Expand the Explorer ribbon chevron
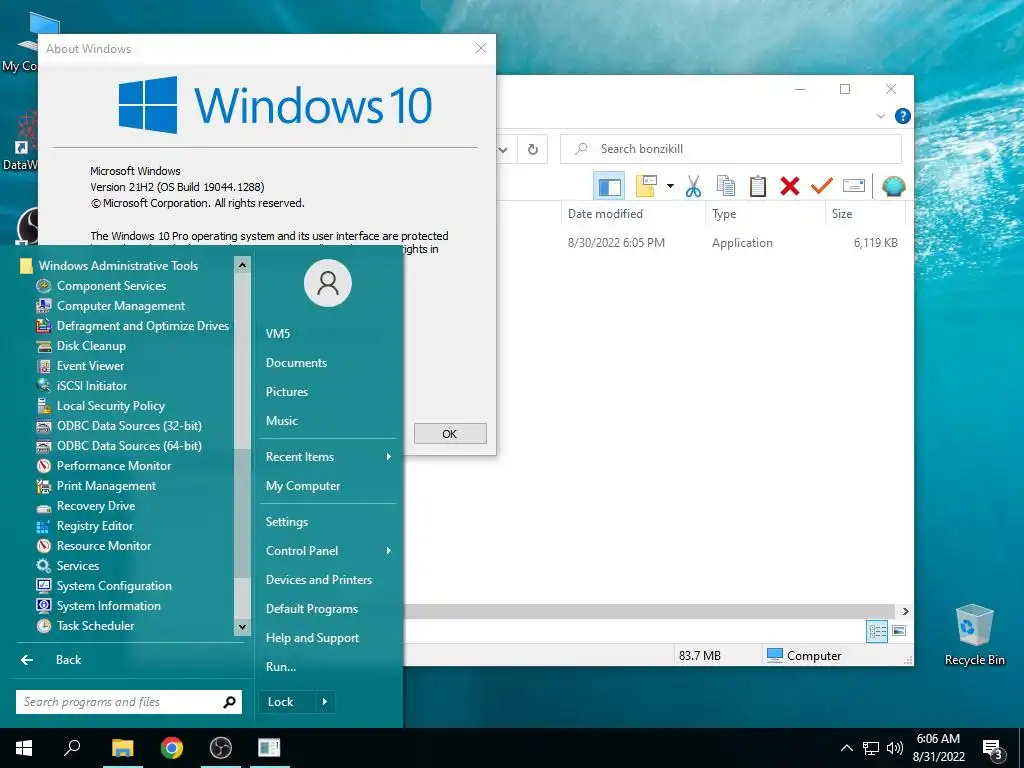Viewport: 1024px width, 768px height. pyautogui.click(x=880, y=116)
